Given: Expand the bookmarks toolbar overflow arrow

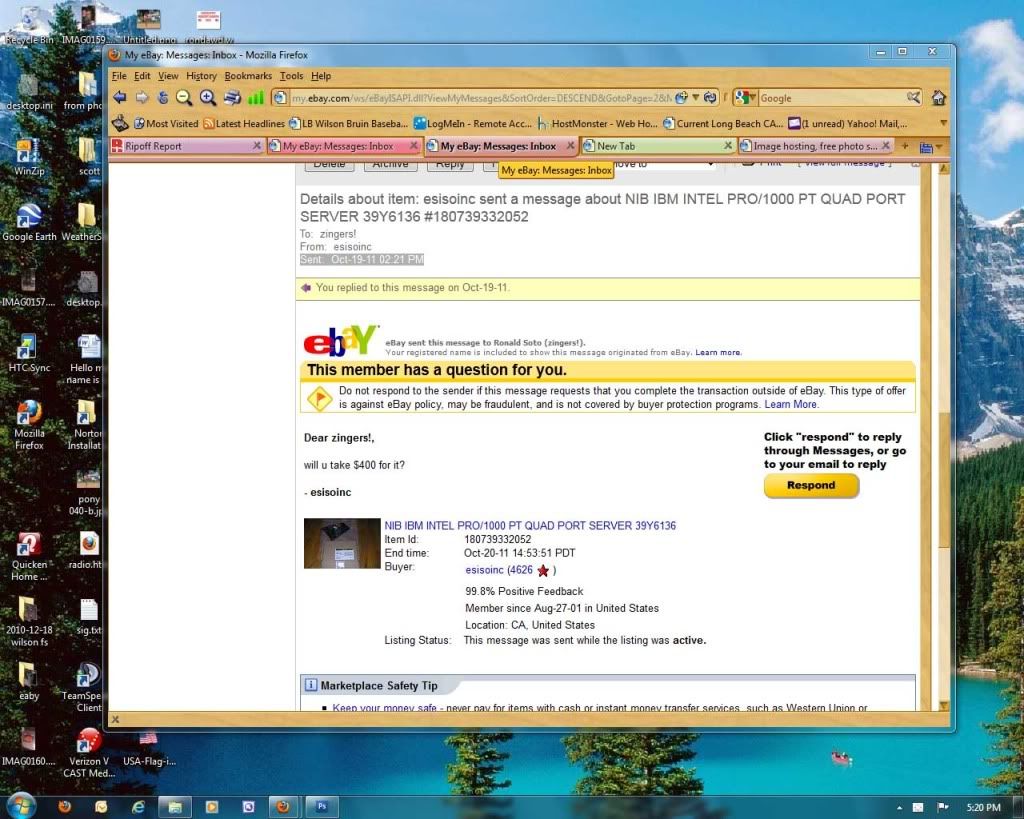Looking at the screenshot, I should [943, 123].
